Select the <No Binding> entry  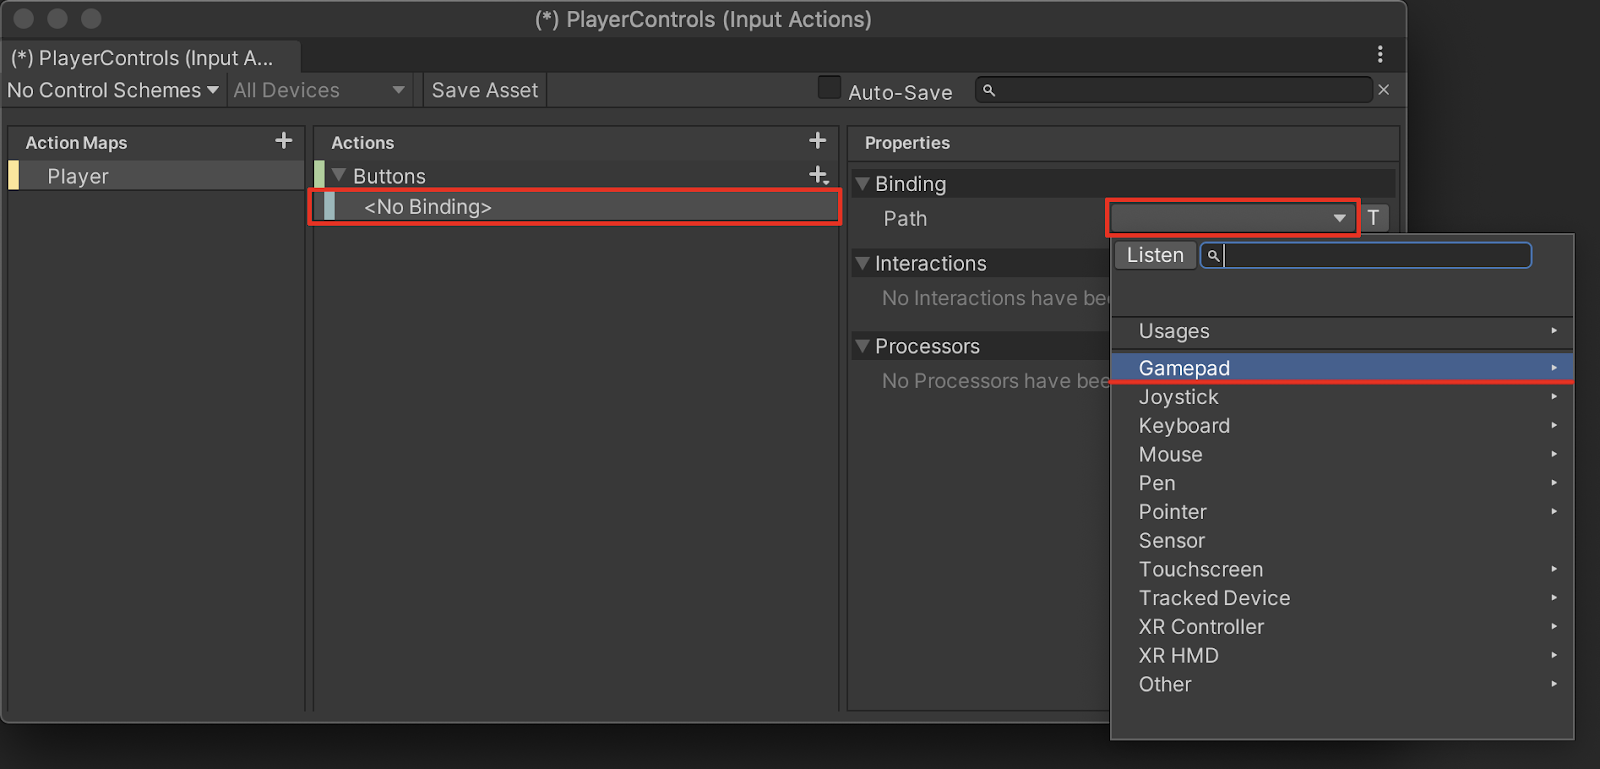[428, 207]
